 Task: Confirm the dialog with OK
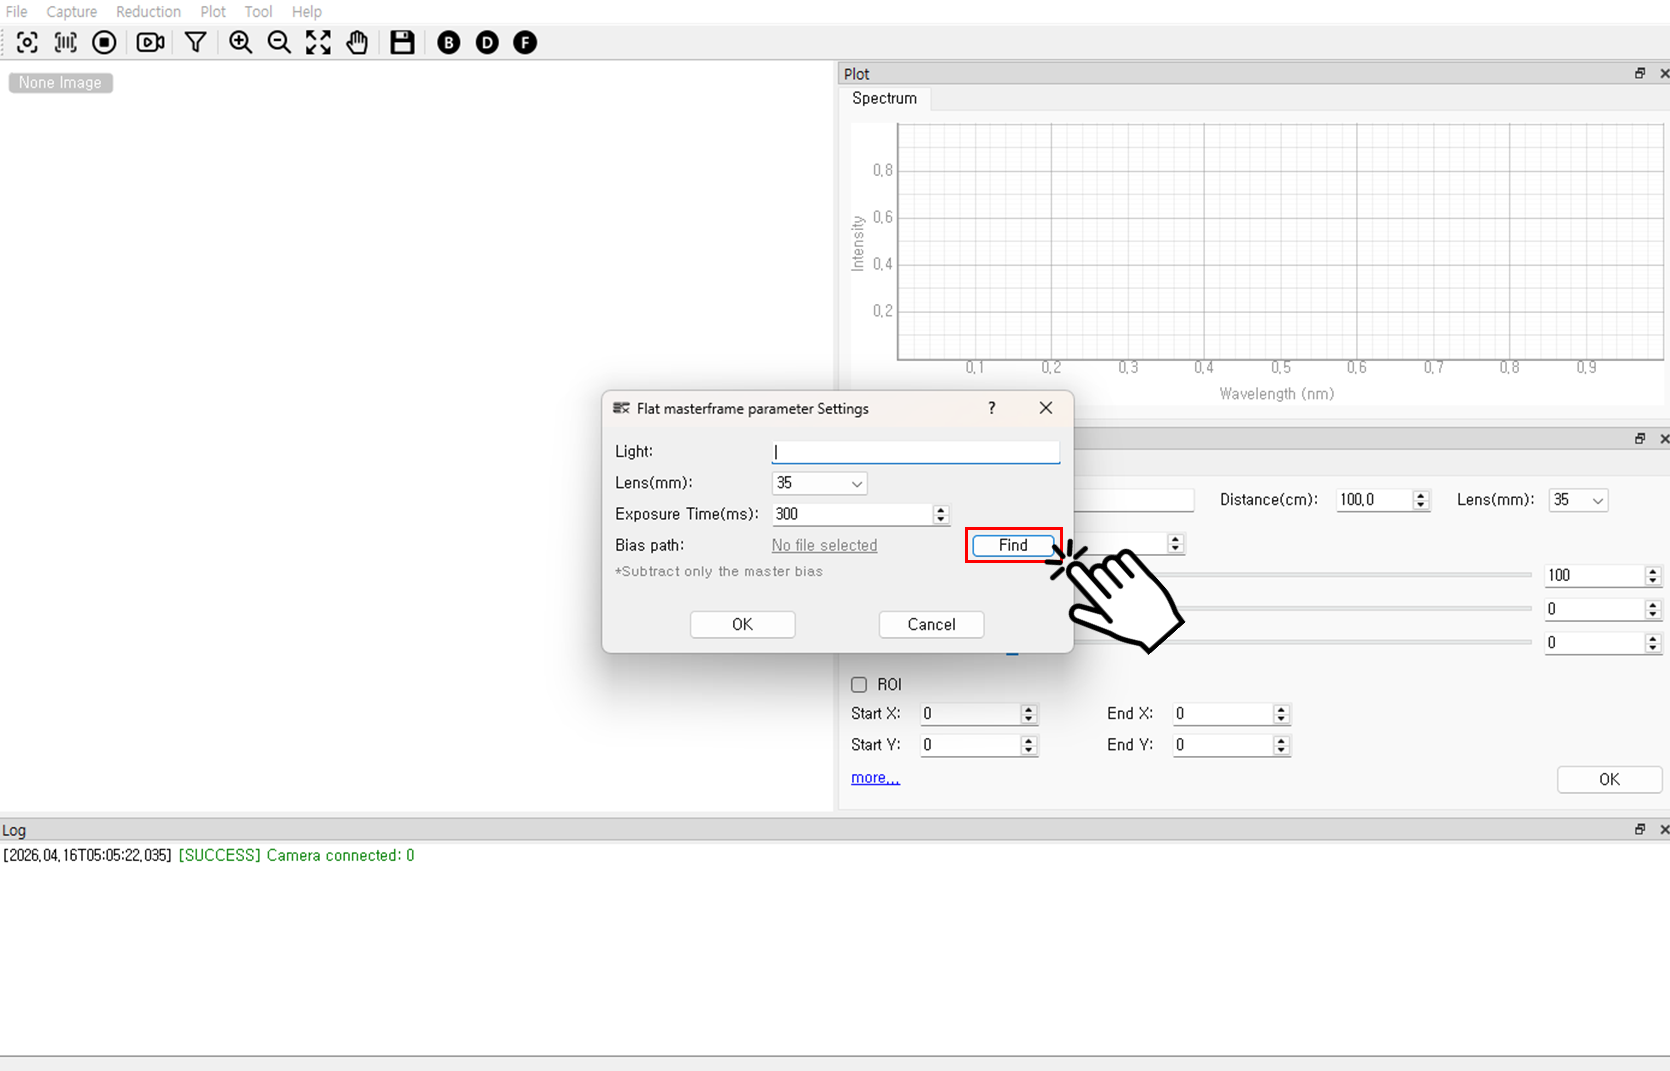(742, 624)
